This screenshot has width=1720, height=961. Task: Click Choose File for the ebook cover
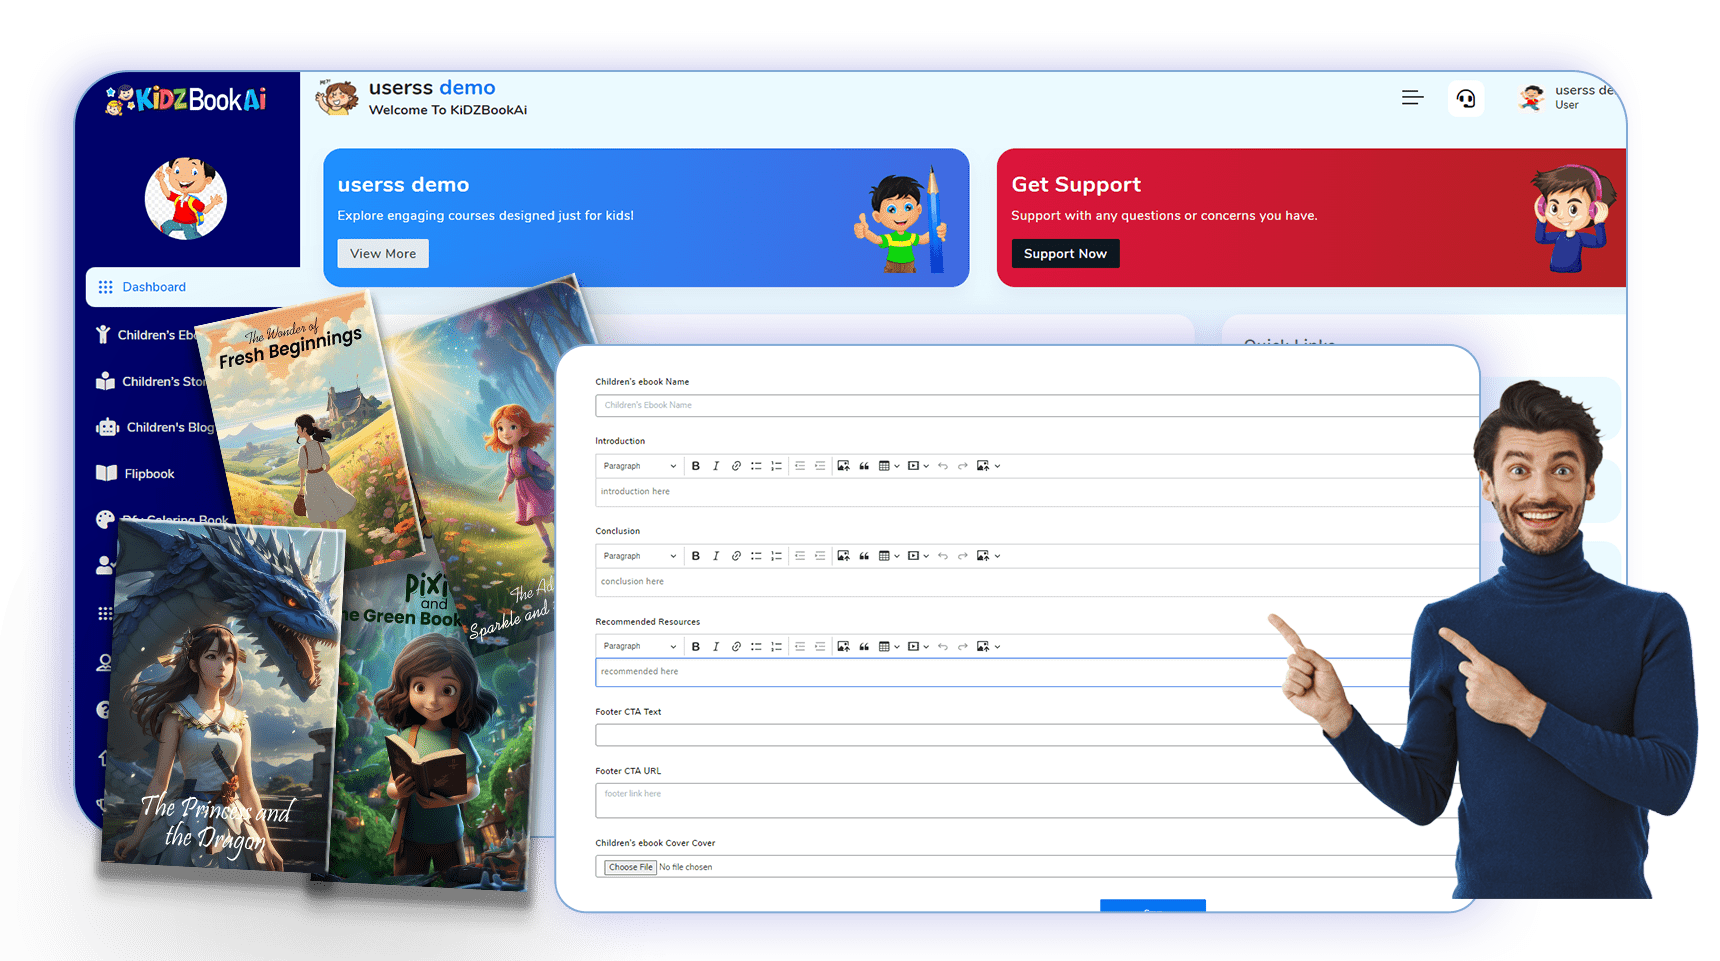pos(630,867)
